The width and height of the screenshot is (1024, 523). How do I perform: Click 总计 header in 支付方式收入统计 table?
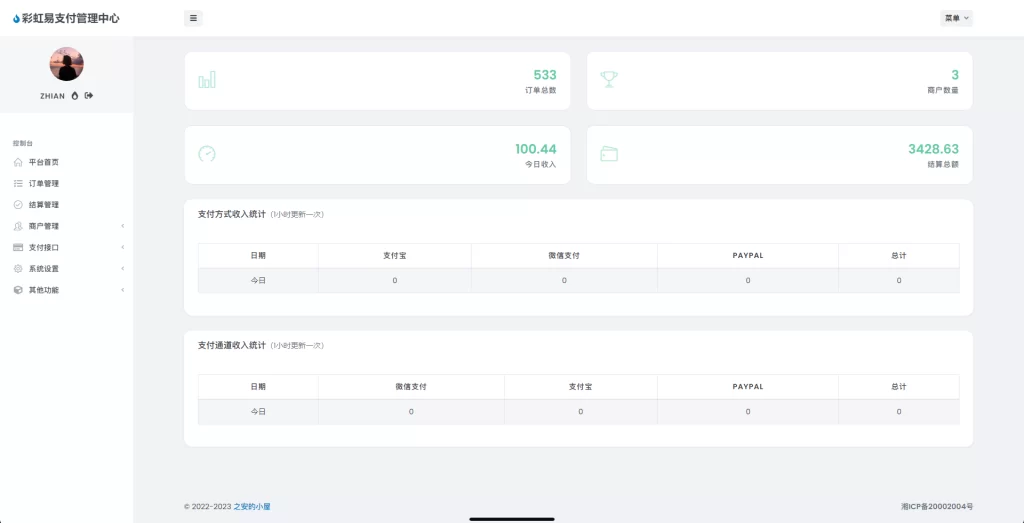coord(899,255)
